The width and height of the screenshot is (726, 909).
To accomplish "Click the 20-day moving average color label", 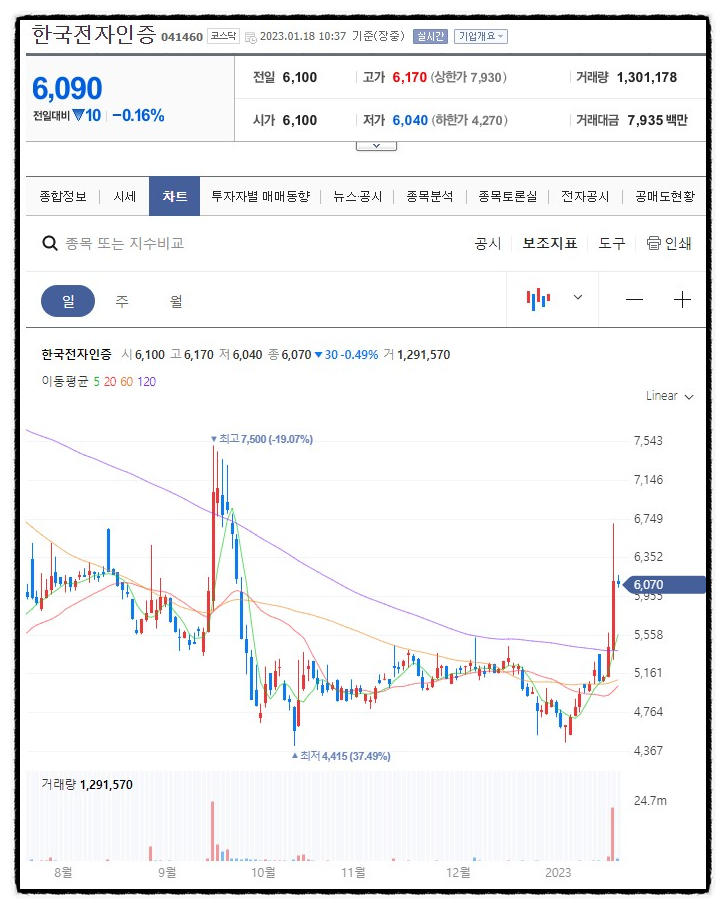I will pyautogui.click(x=110, y=381).
